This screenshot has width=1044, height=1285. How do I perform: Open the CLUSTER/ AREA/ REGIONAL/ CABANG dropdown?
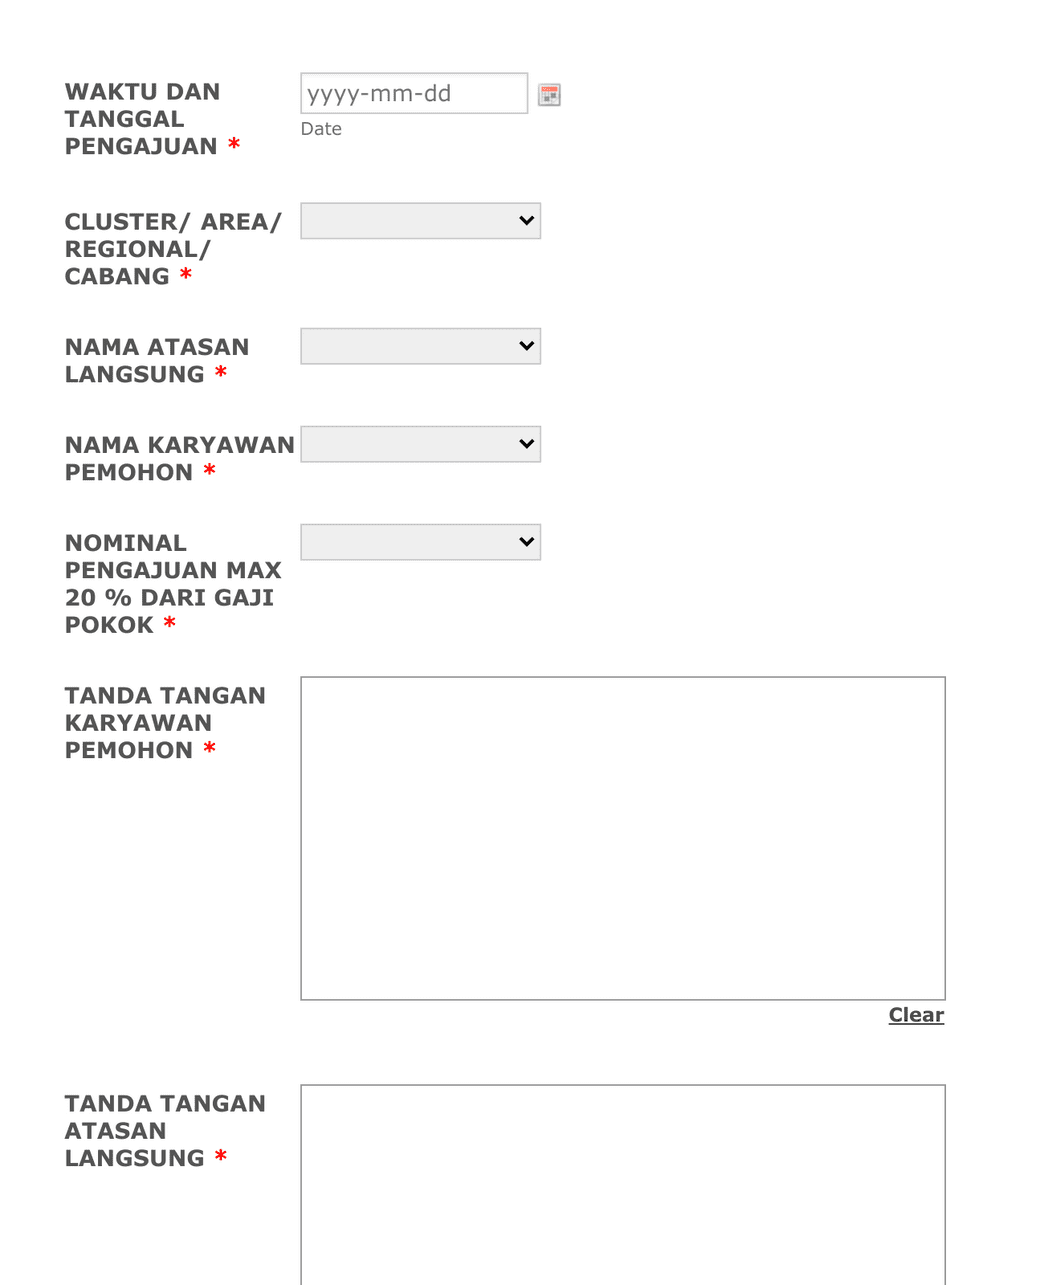(419, 220)
